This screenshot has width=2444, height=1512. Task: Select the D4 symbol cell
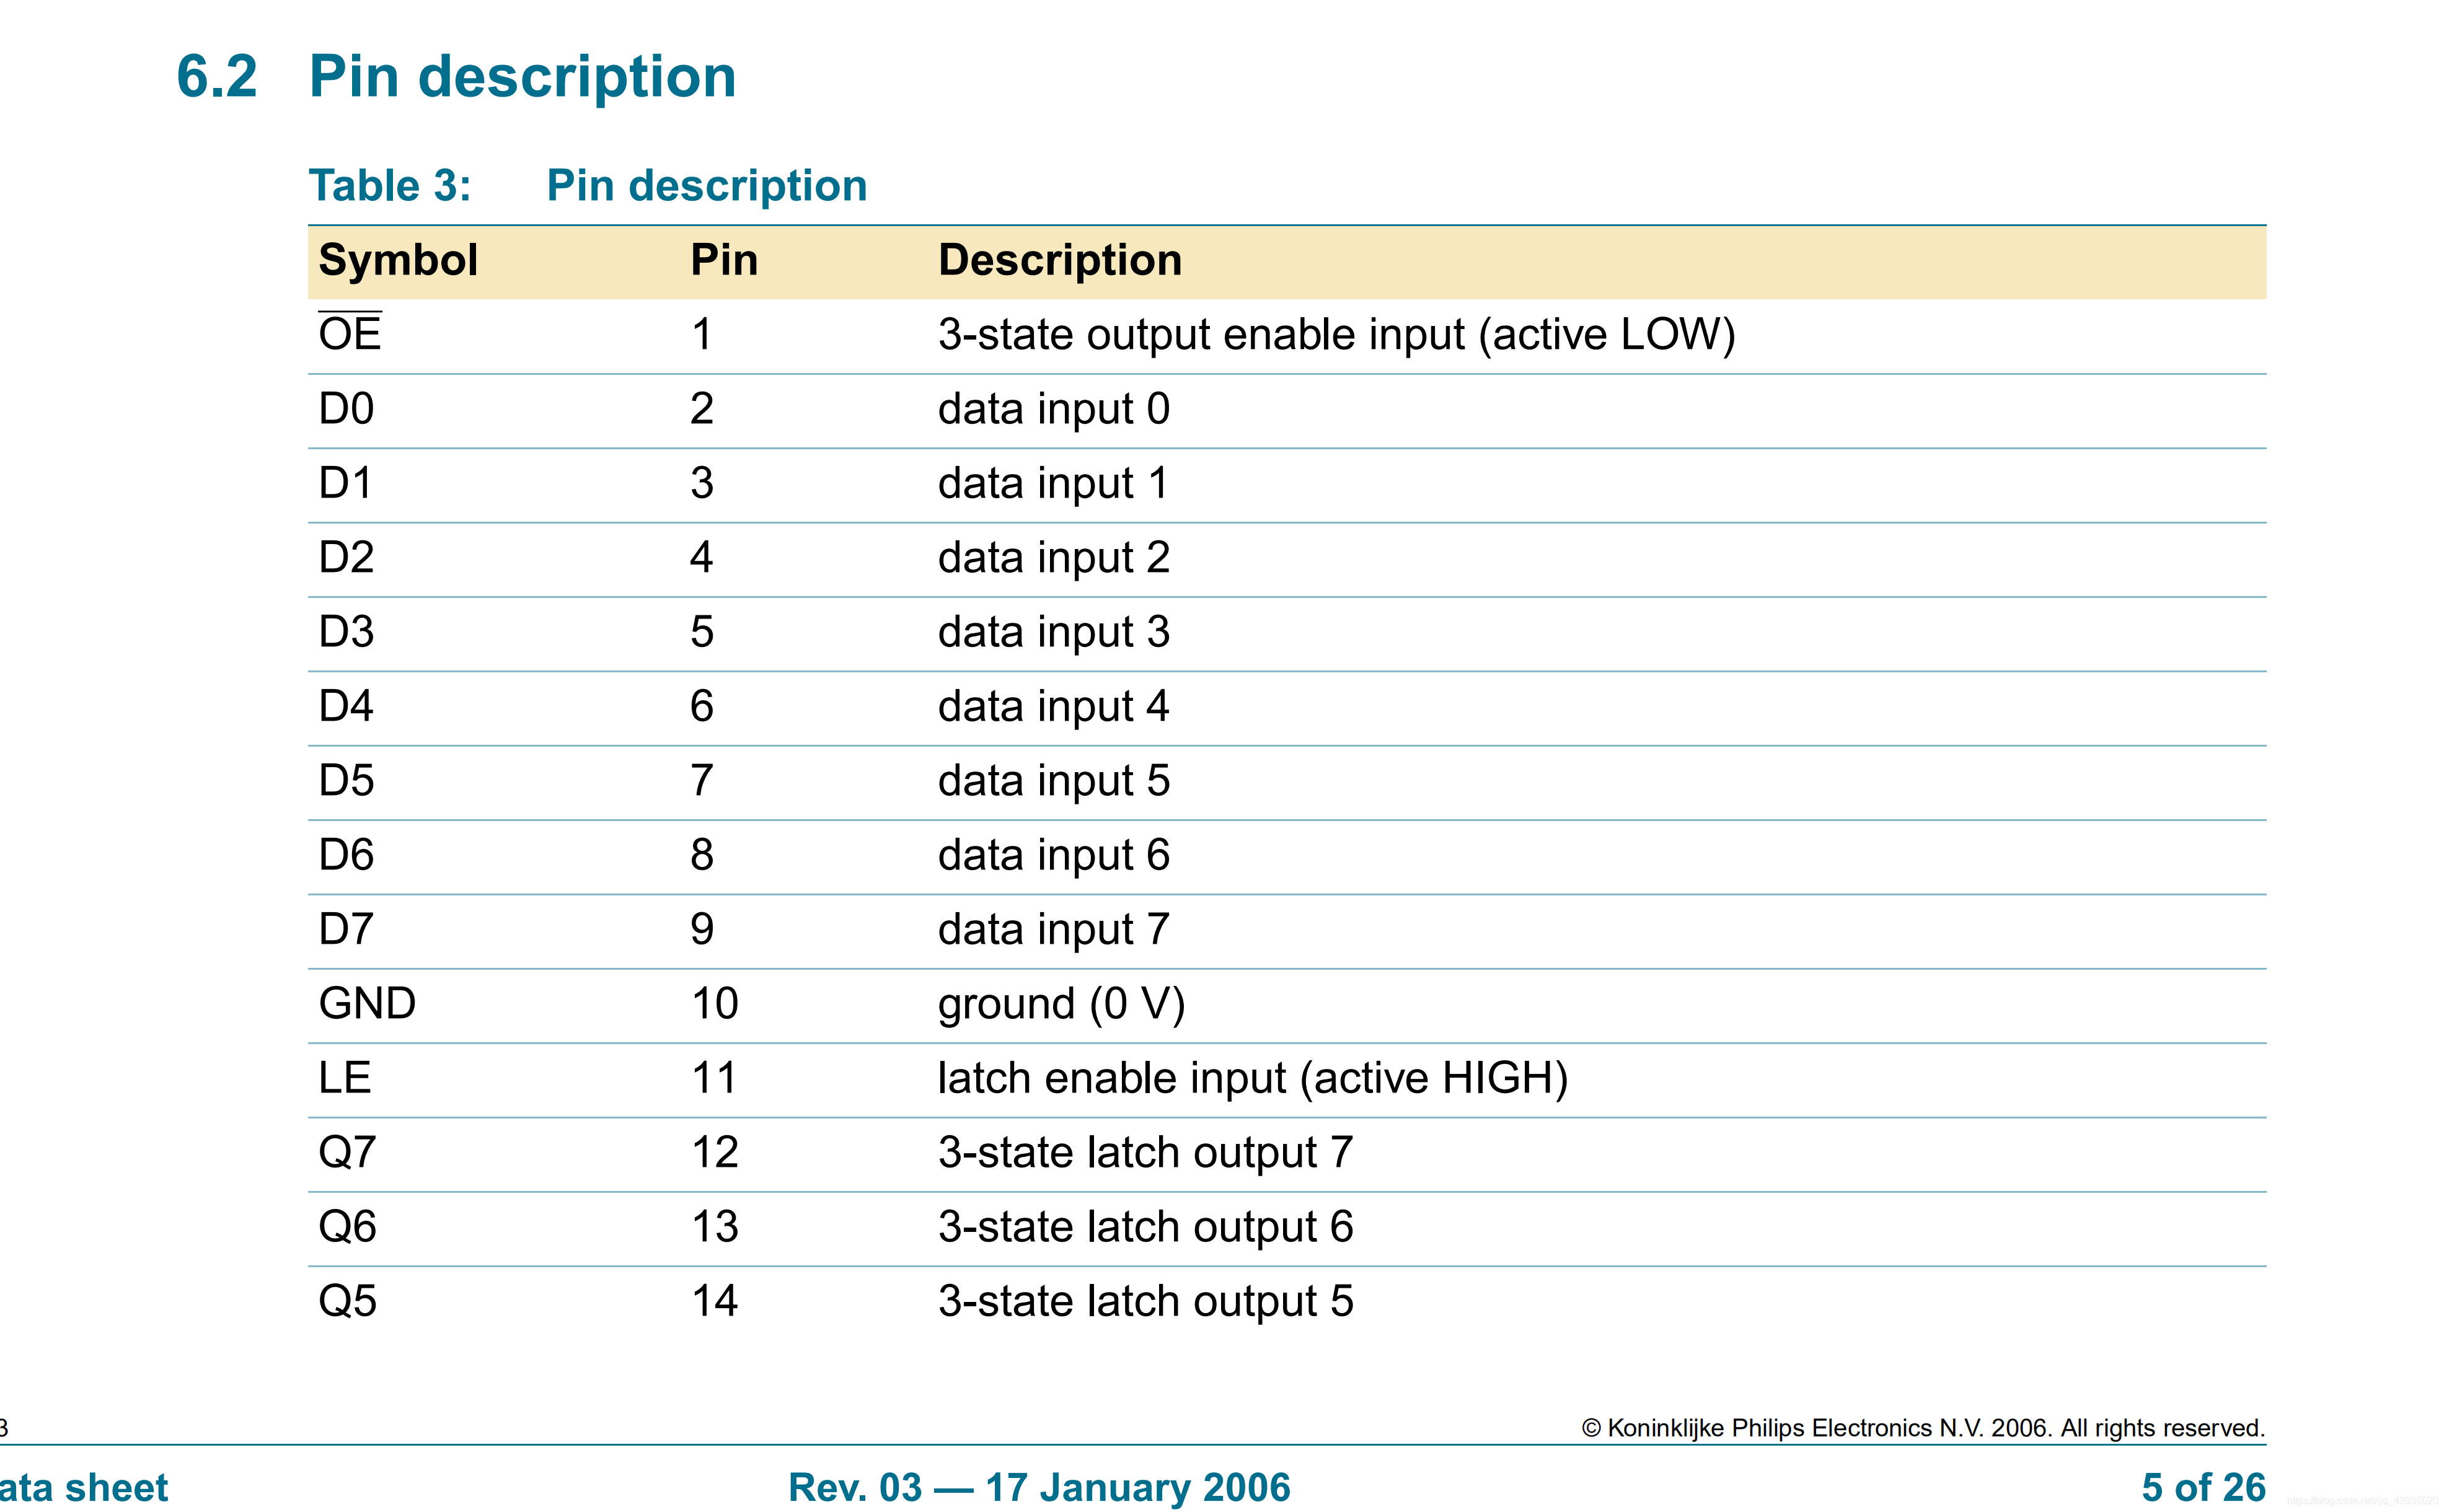point(346,706)
